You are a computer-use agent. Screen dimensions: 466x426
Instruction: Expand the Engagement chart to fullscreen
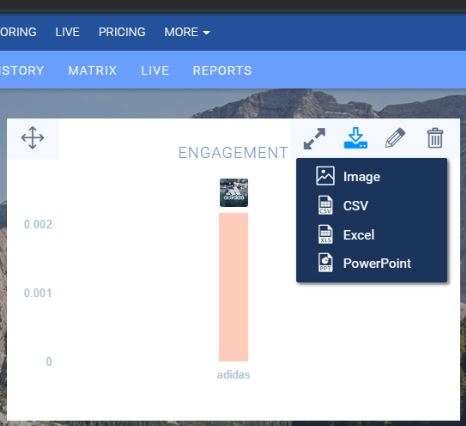[x=314, y=138]
